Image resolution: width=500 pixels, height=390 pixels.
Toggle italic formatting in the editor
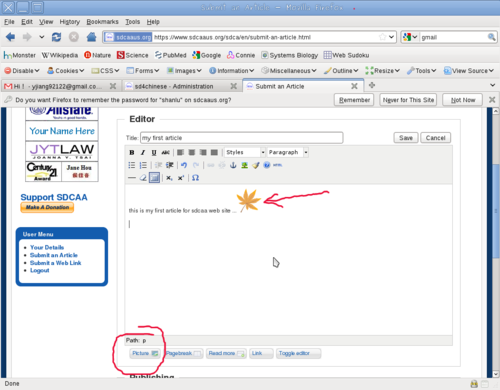(143, 153)
